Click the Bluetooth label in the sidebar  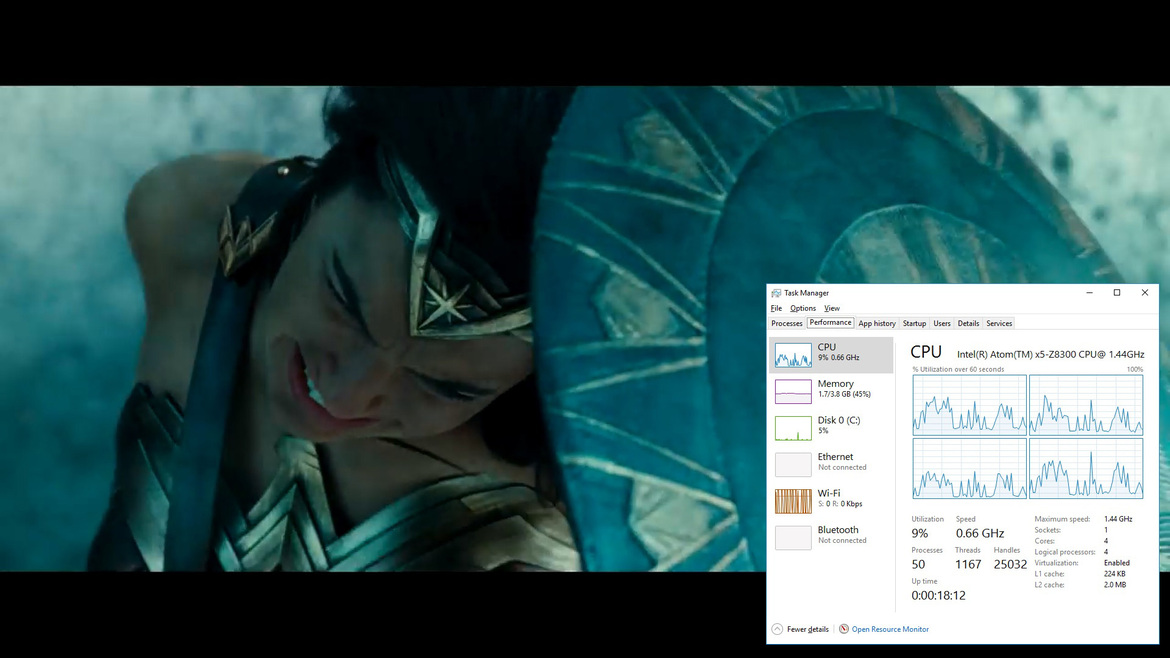coord(838,530)
